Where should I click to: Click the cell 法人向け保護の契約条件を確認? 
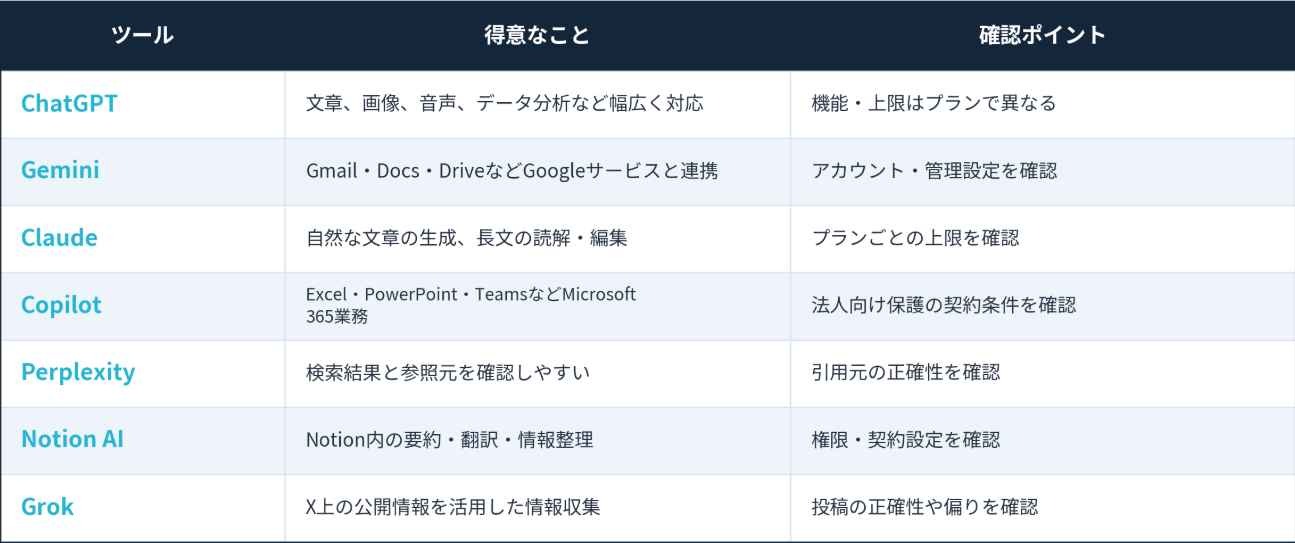(x=1042, y=306)
